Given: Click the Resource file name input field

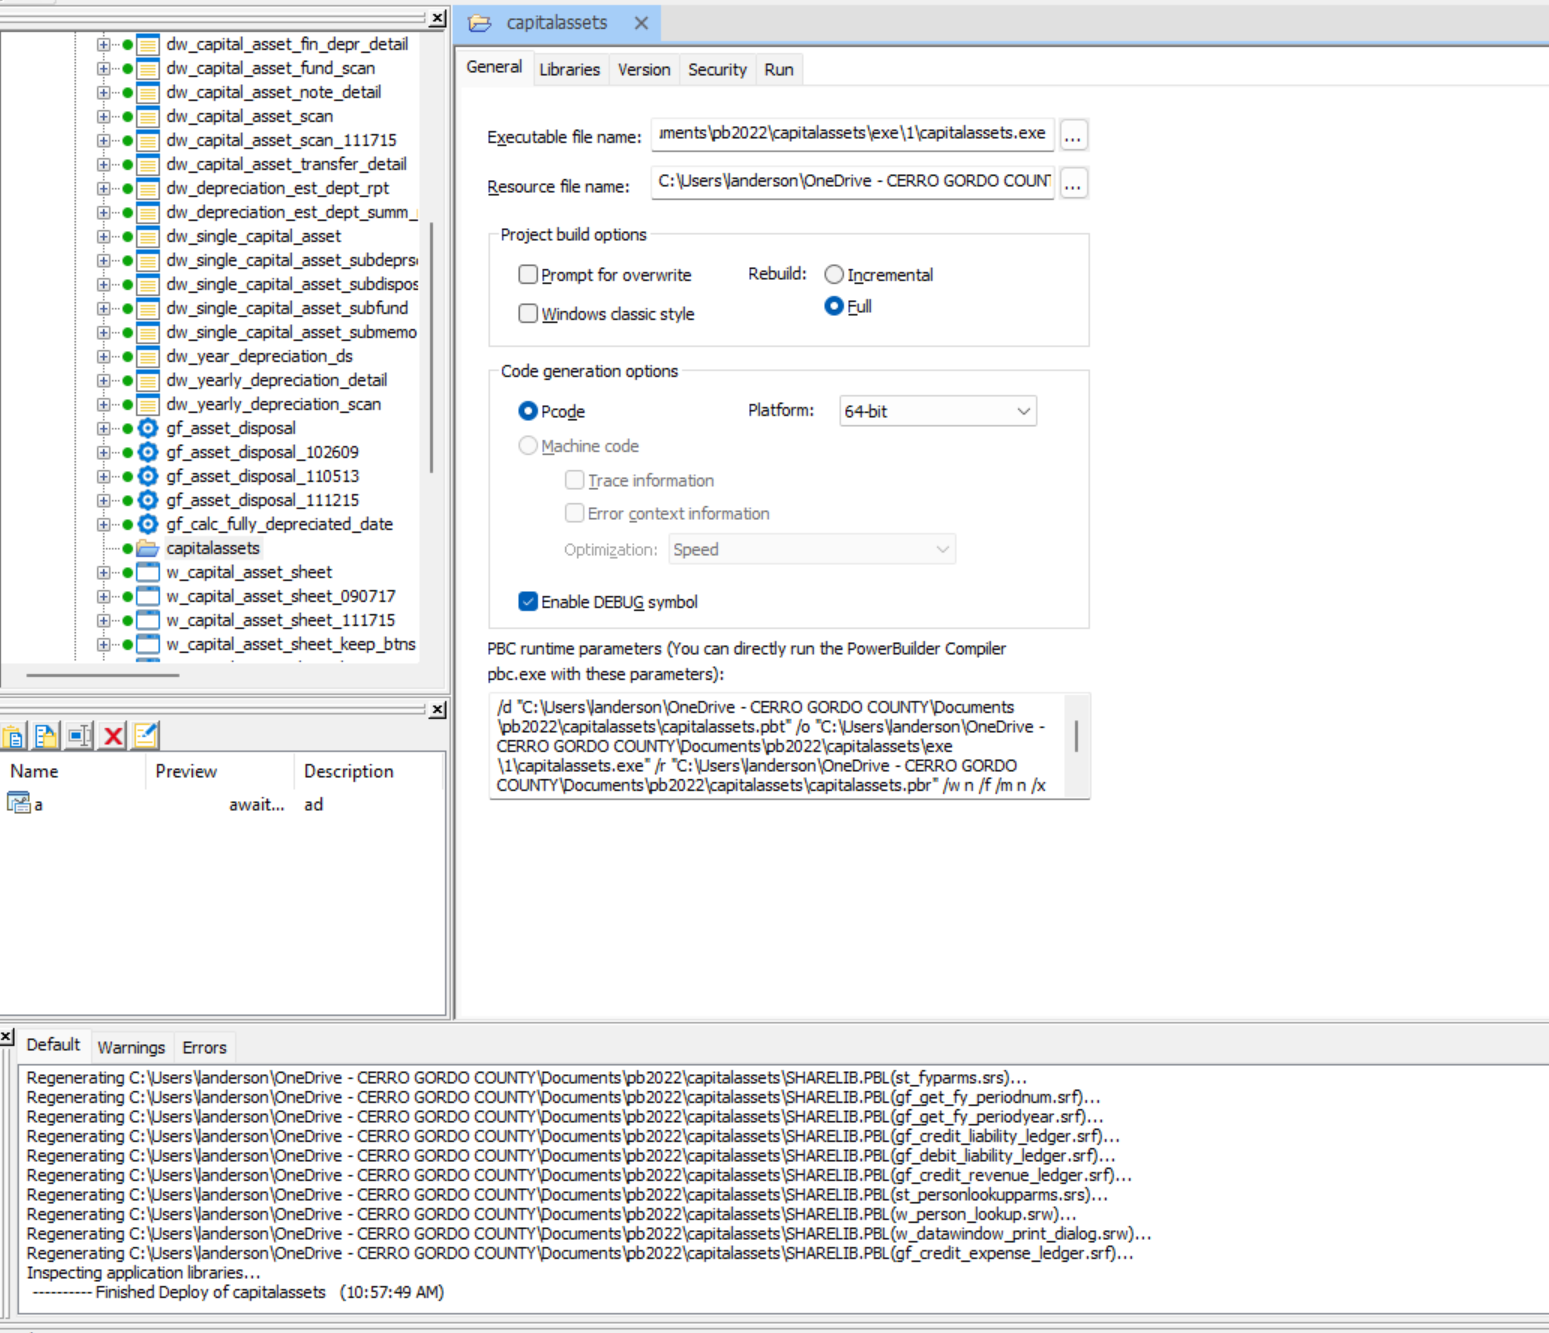Looking at the screenshot, I should tap(852, 182).
